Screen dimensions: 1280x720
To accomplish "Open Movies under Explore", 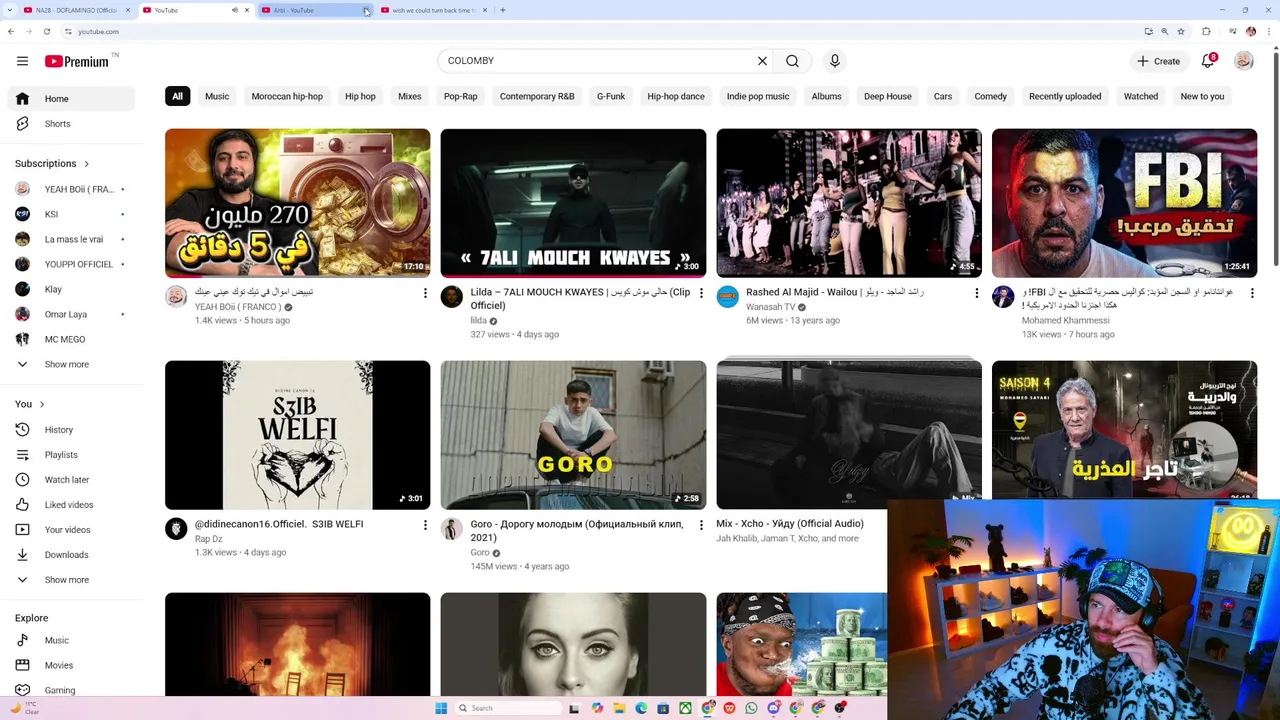I will (71, 665).
